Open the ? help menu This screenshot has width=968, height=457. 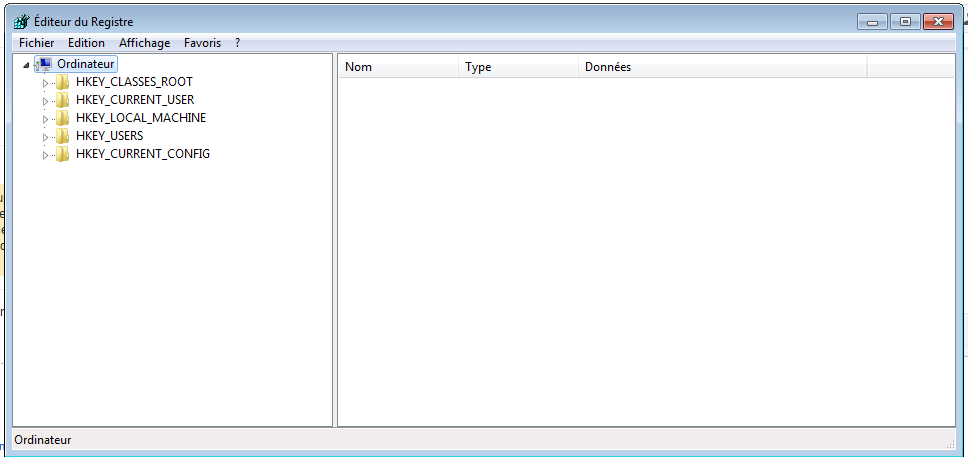238,43
